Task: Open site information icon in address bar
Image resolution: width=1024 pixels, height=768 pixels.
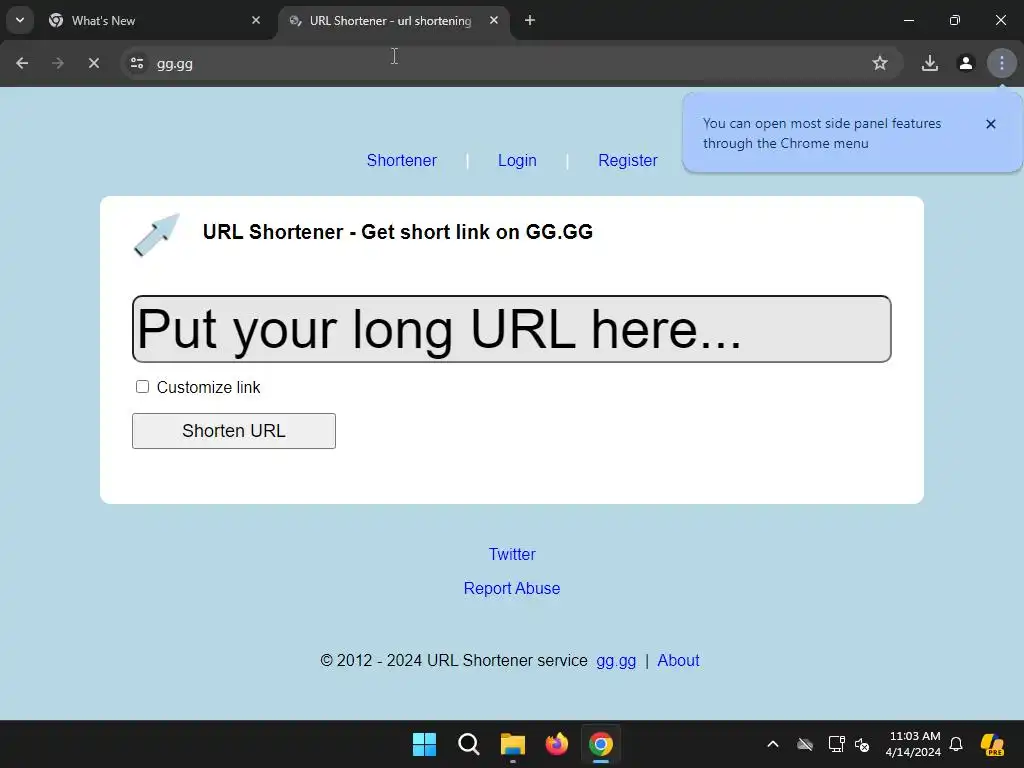Action: [137, 63]
